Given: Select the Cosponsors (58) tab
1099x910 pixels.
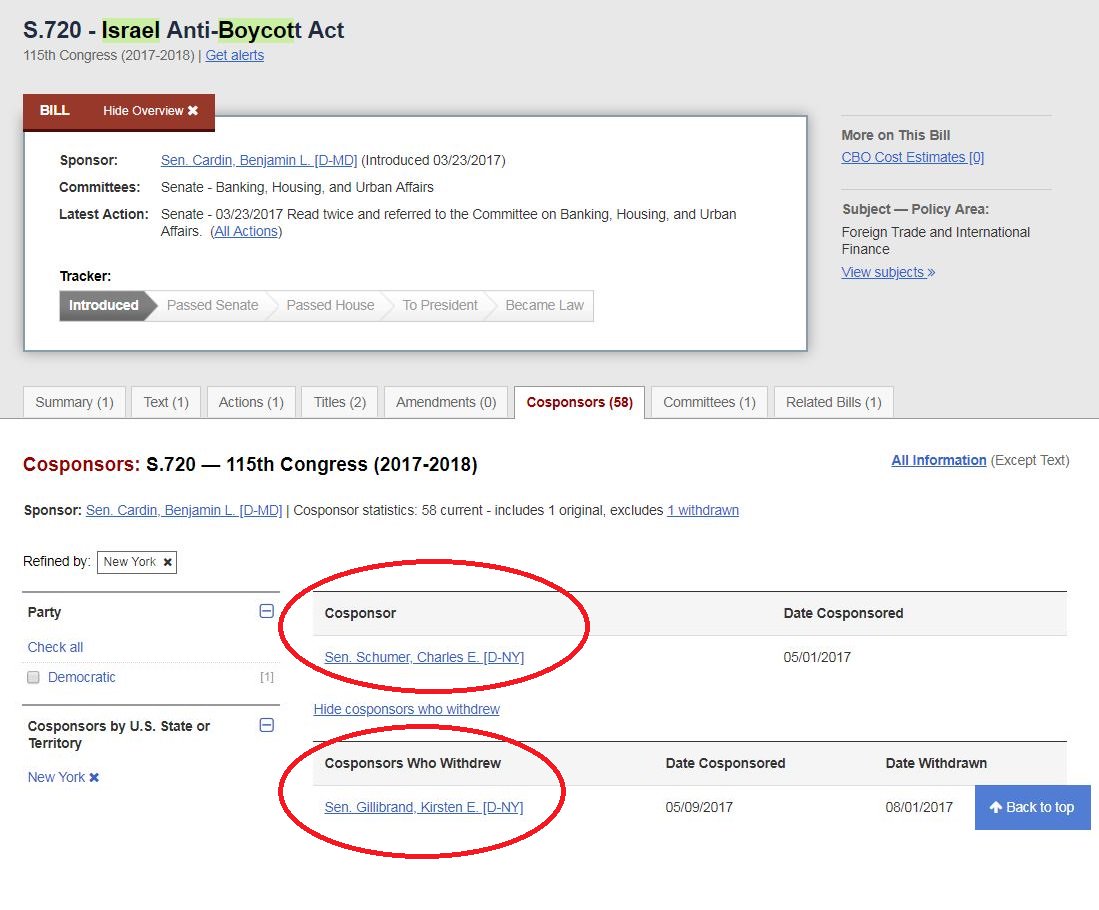Looking at the screenshot, I should (580, 402).
